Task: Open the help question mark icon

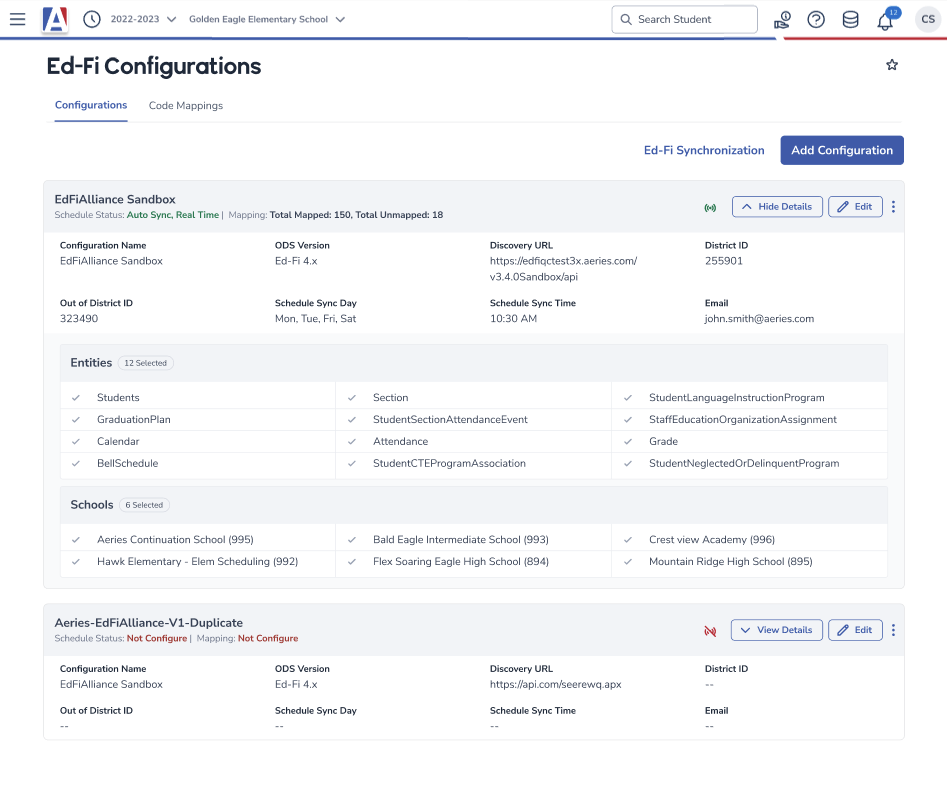Action: [816, 20]
